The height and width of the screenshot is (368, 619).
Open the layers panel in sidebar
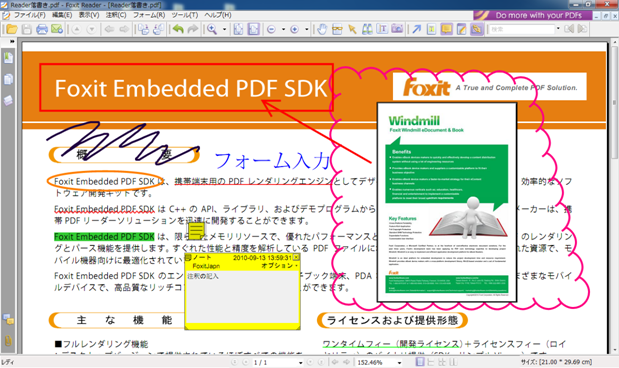coord(8,101)
